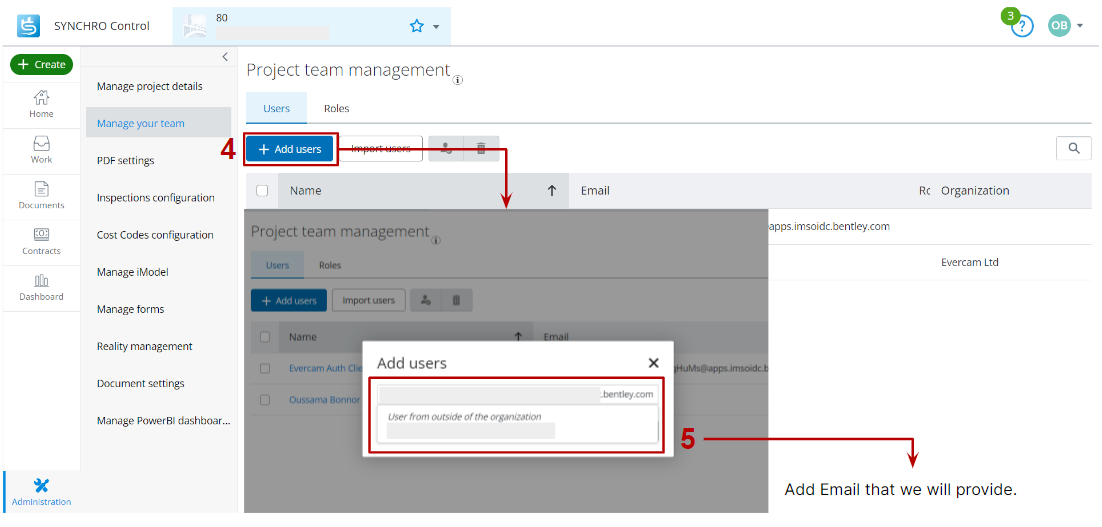Open Manage PowerBI dashboards entry

tap(164, 421)
